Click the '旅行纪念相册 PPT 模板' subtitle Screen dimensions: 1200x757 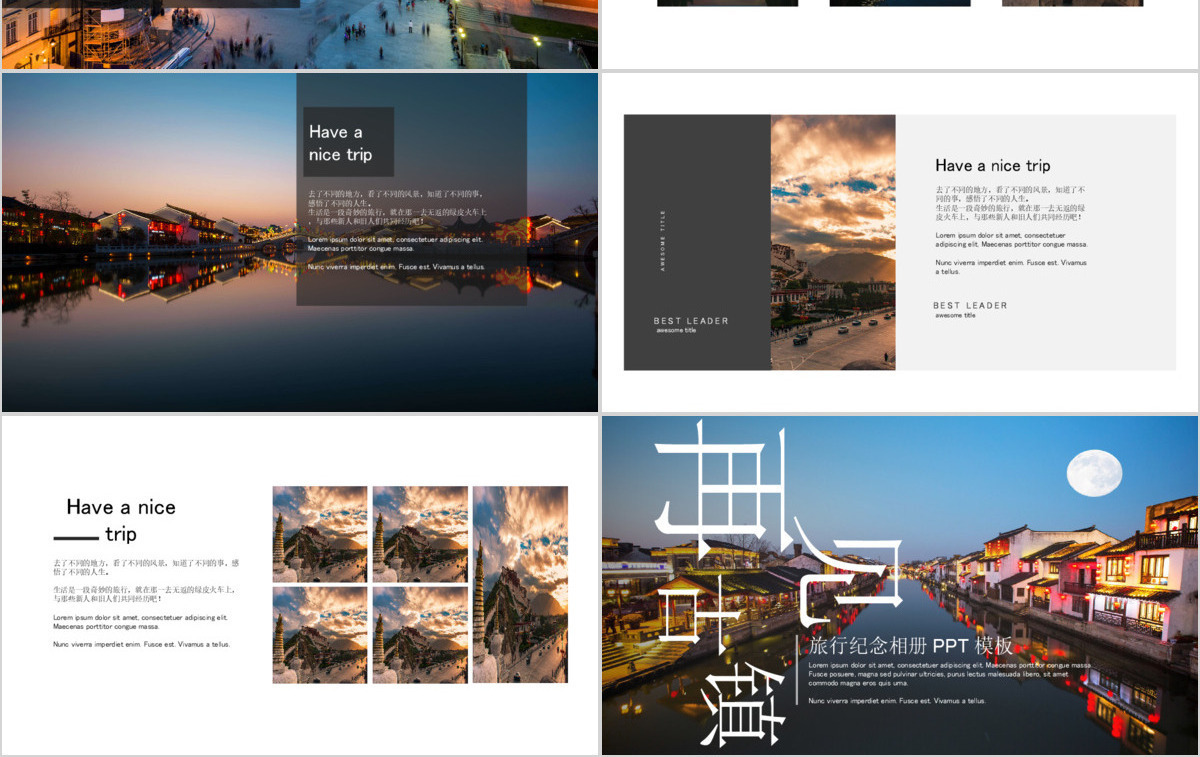pyautogui.click(x=911, y=646)
